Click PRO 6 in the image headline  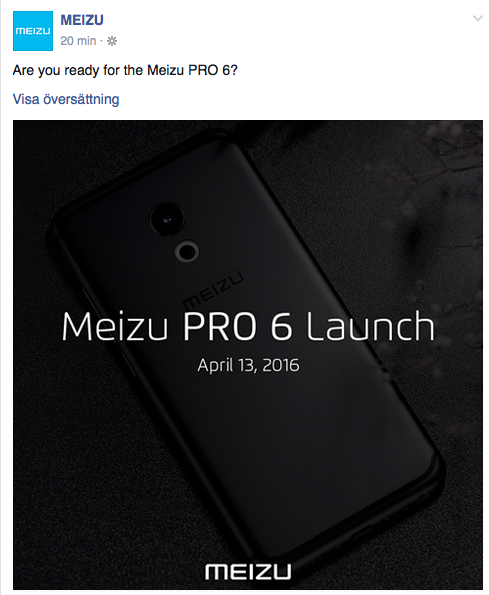(x=238, y=326)
